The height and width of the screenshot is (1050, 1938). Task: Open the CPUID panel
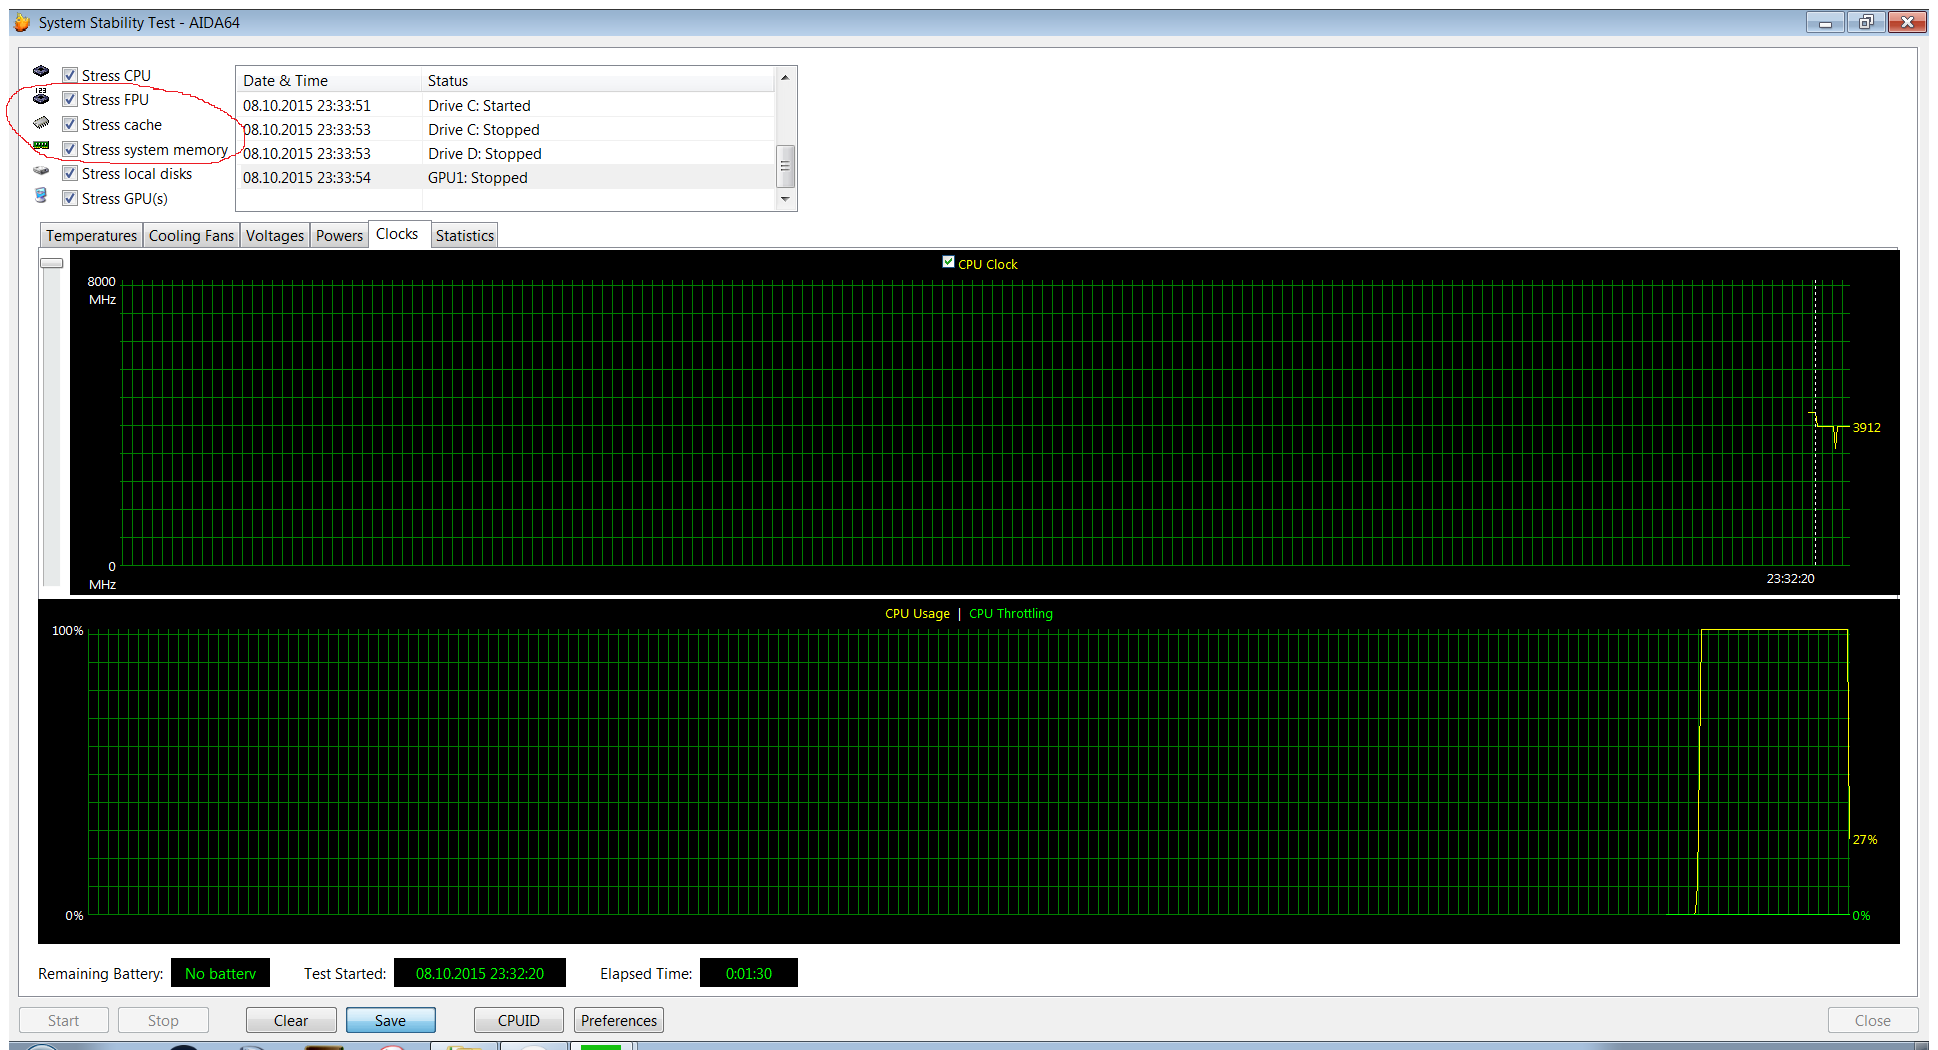pyautogui.click(x=519, y=1020)
